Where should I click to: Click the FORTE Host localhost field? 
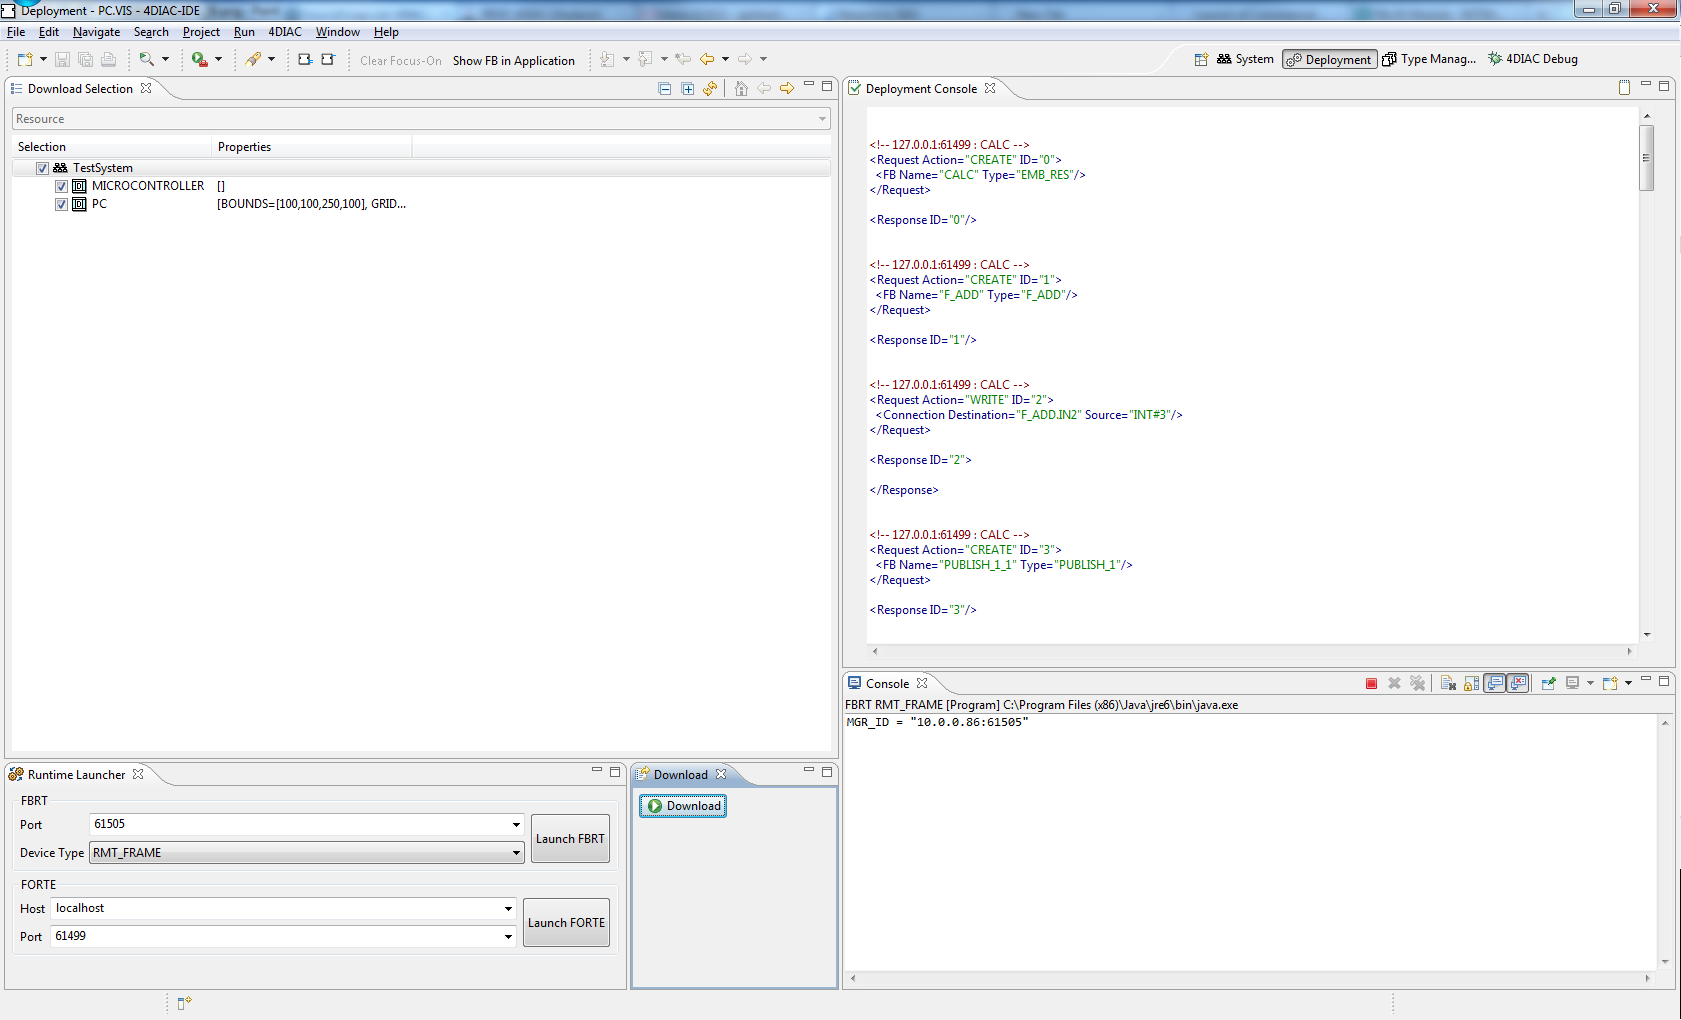[x=276, y=909]
